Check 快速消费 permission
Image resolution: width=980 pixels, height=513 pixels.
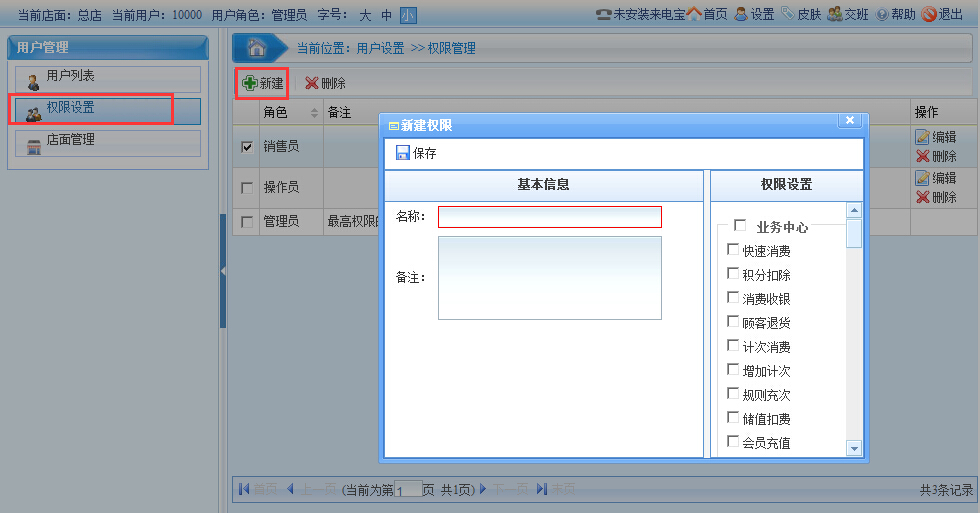(733, 249)
